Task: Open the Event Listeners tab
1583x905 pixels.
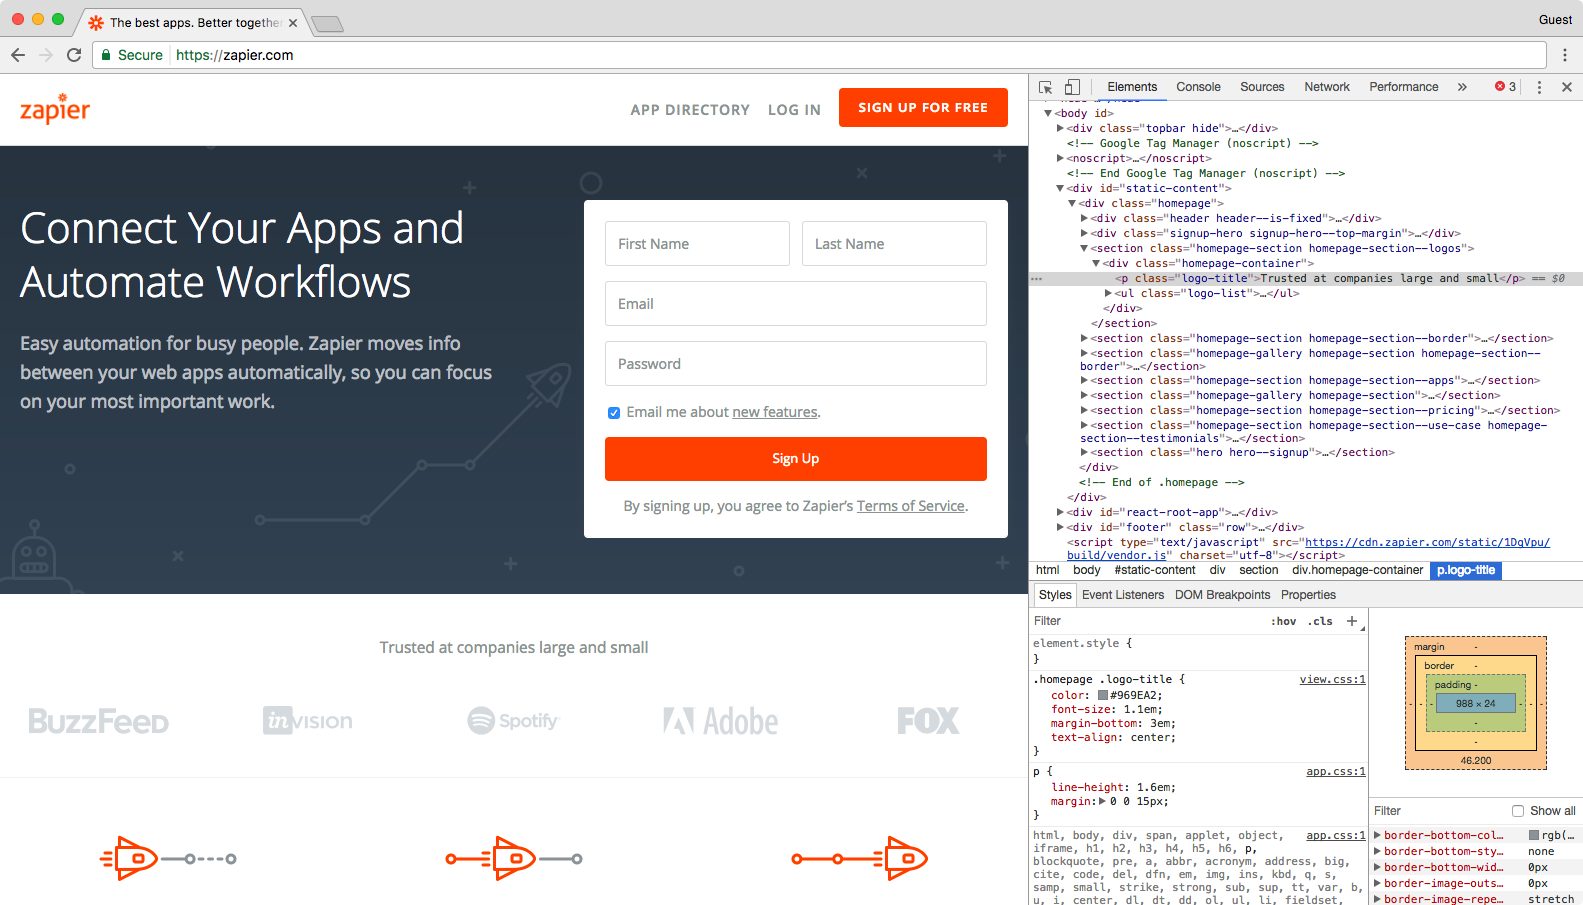Action: pyautogui.click(x=1122, y=595)
